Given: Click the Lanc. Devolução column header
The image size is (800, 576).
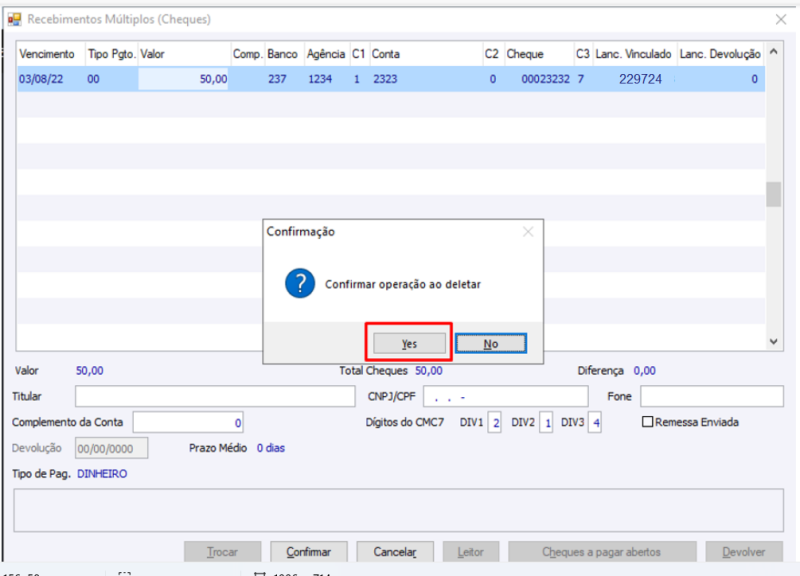Looking at the screenshot, I should [720, 54].
